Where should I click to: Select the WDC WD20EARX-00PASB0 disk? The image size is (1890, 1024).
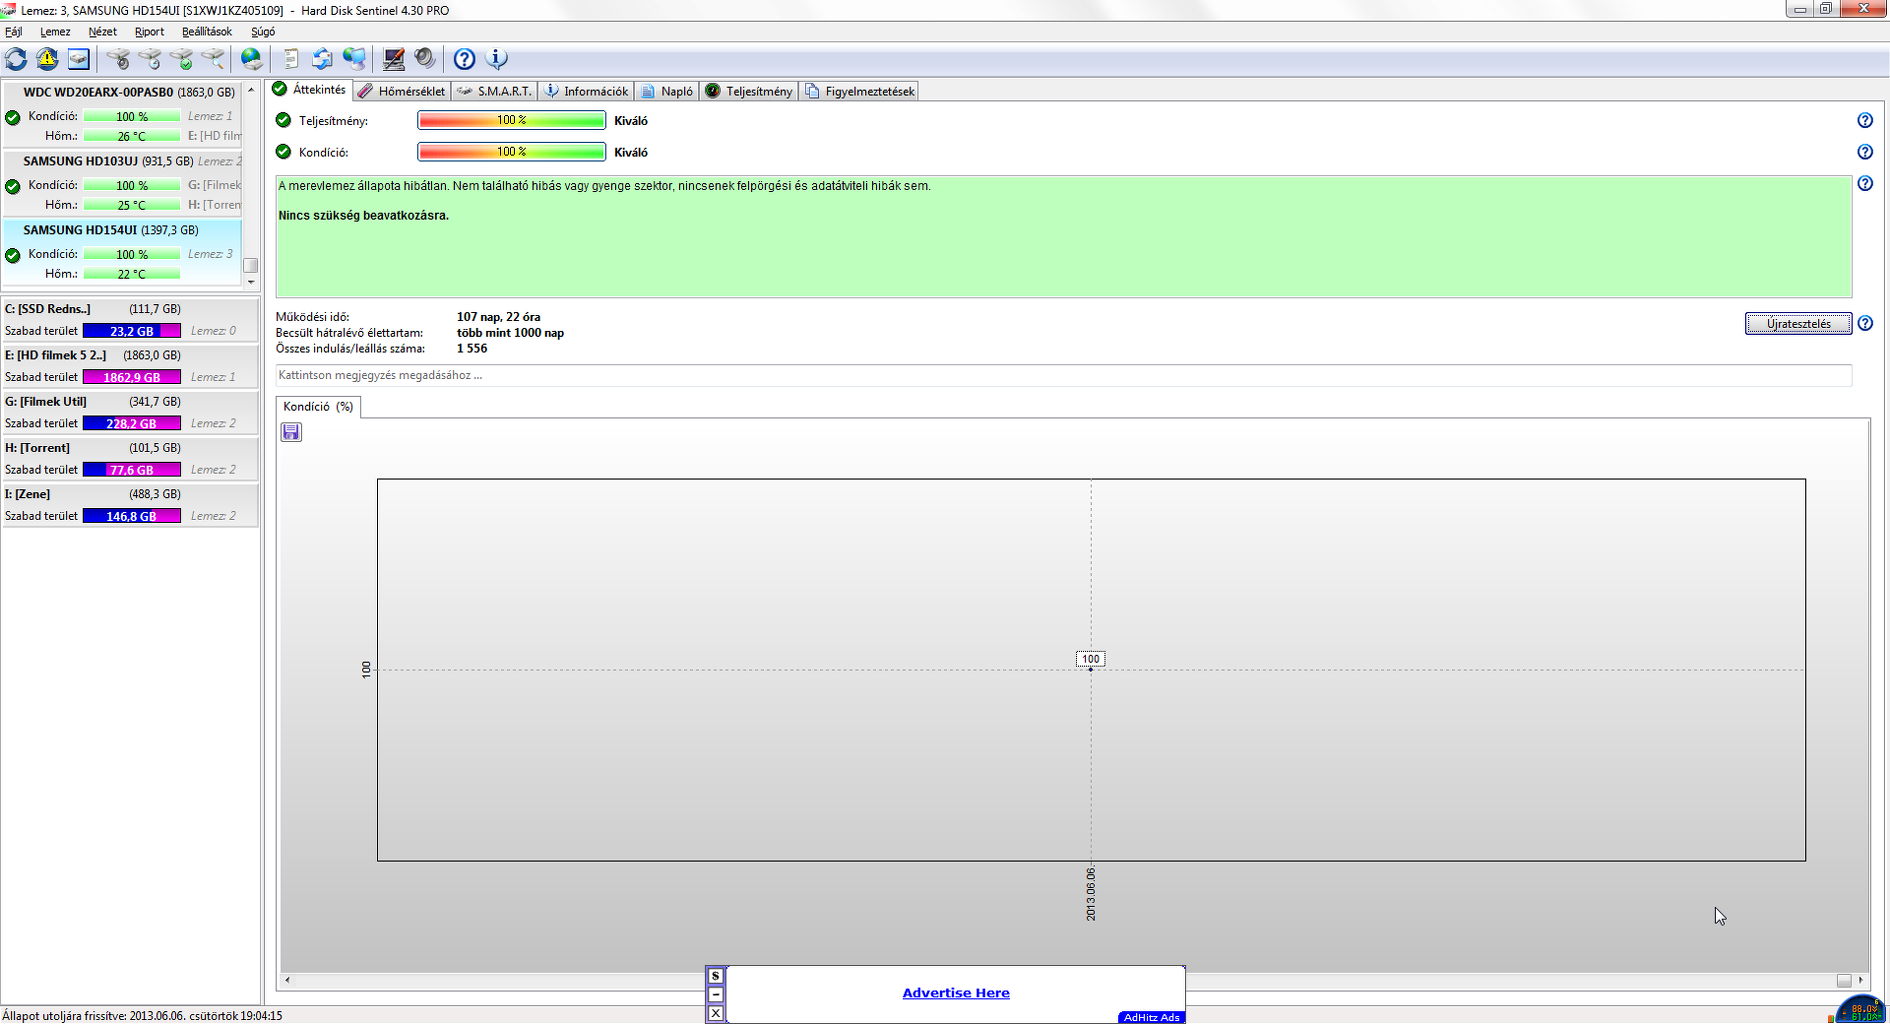click(x=122, y=114)
